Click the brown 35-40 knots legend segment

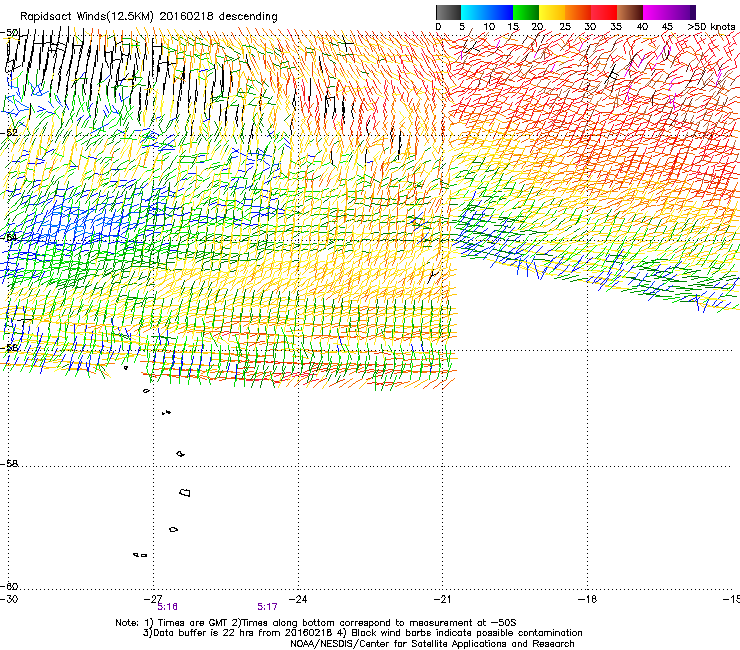[630, 12]
